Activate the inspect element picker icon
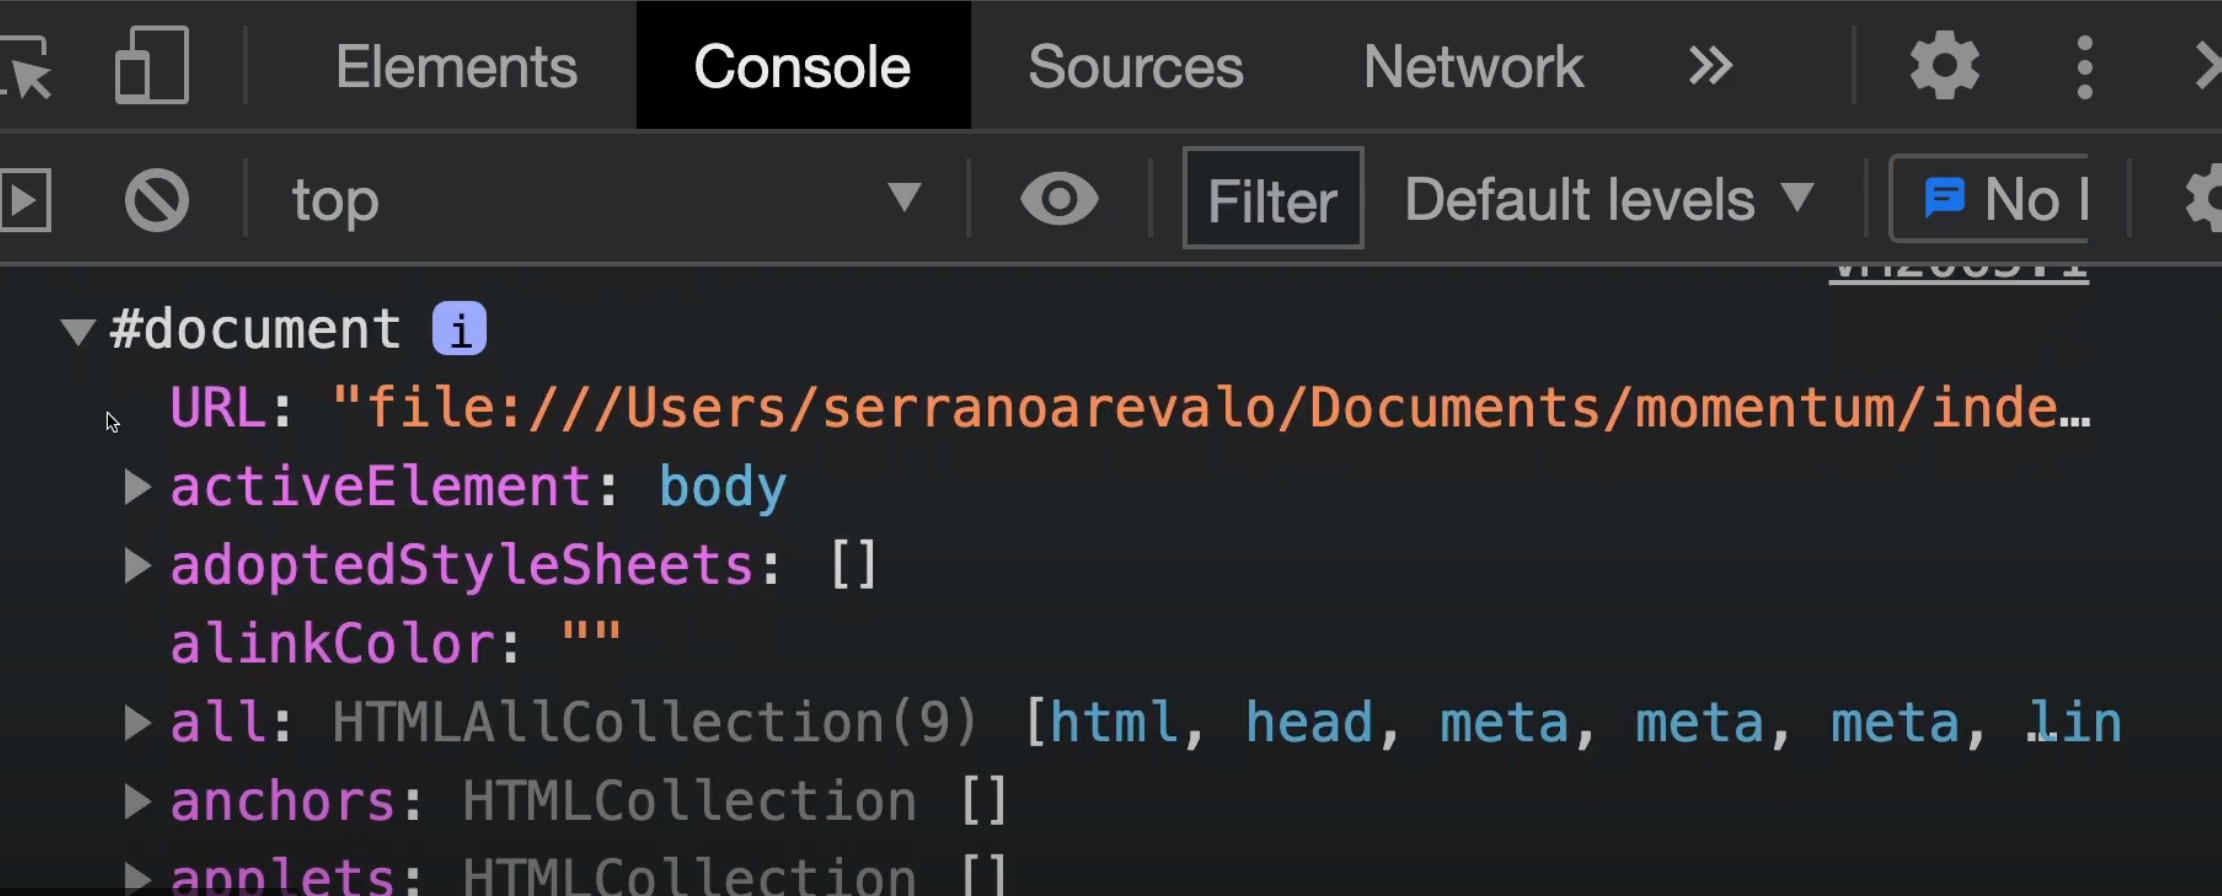 click(25, 67)
